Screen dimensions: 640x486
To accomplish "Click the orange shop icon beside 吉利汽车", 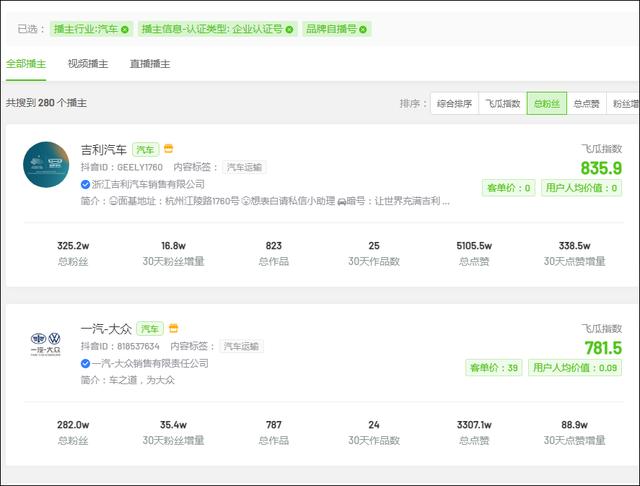I will pyautogui.click(x=168, y=149).
